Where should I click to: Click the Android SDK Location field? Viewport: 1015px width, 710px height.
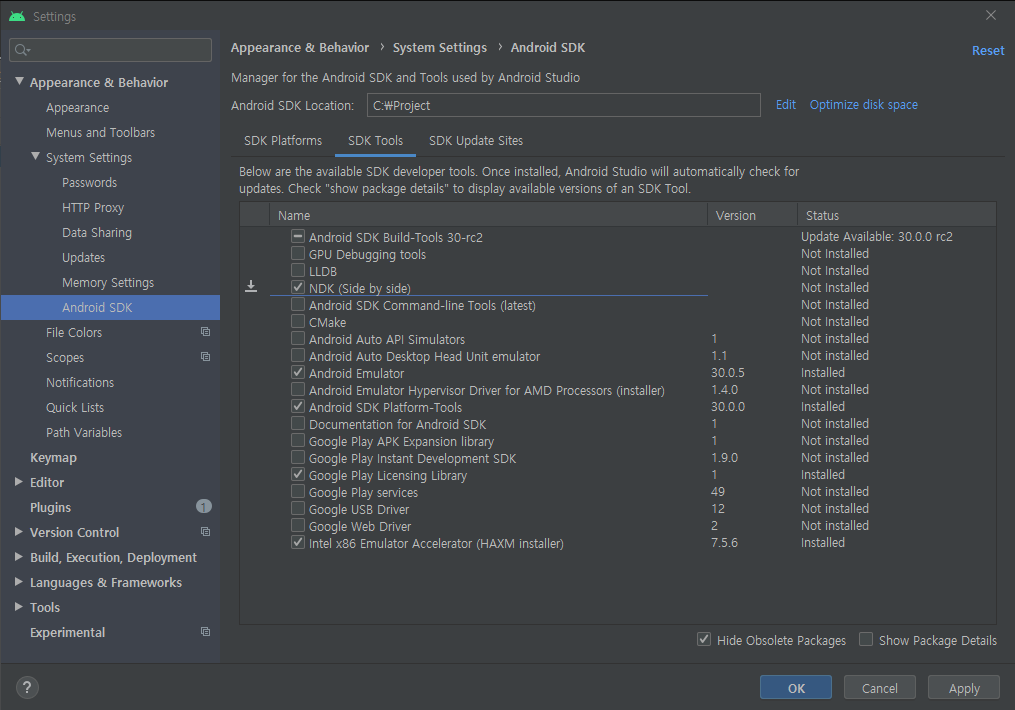(563, 105)
